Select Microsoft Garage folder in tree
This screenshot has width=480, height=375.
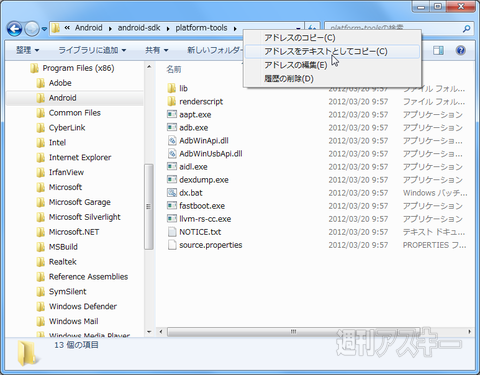point(80,202)
